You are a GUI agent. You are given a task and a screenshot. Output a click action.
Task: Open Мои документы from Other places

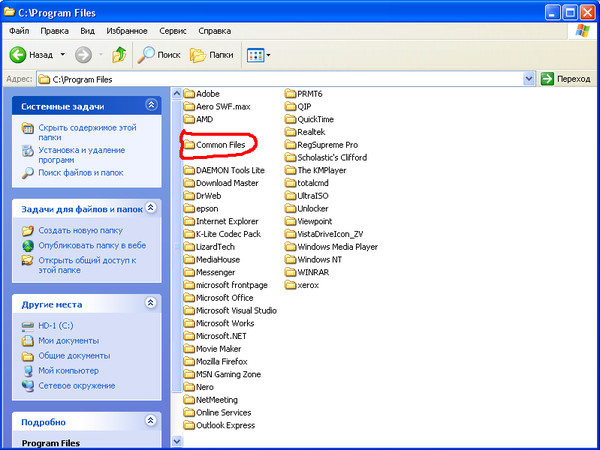tap(68, 341)
